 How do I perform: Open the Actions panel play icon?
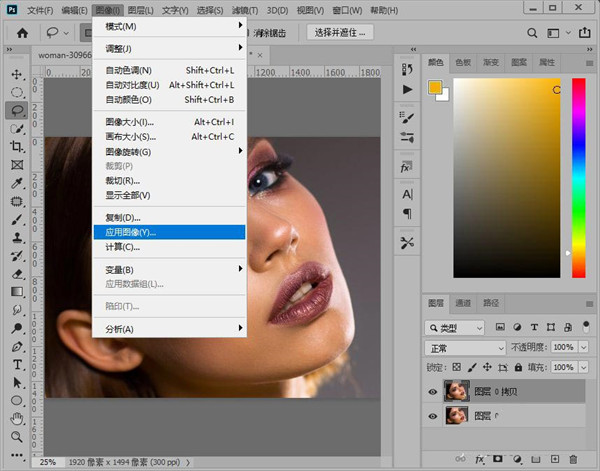(407, 90)
